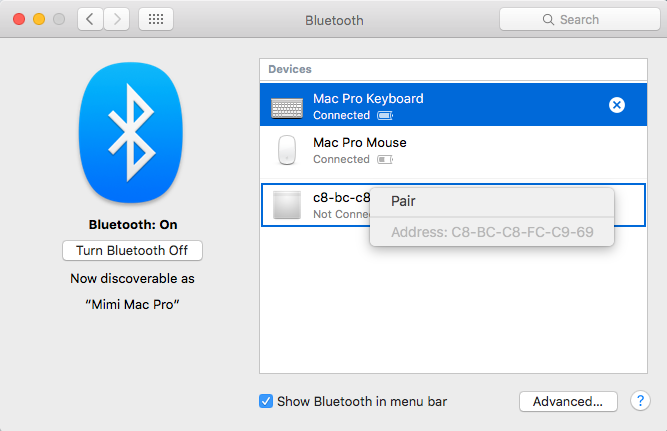Focus the Search field
Screen dimensions: 667x431
coord(579,19)
